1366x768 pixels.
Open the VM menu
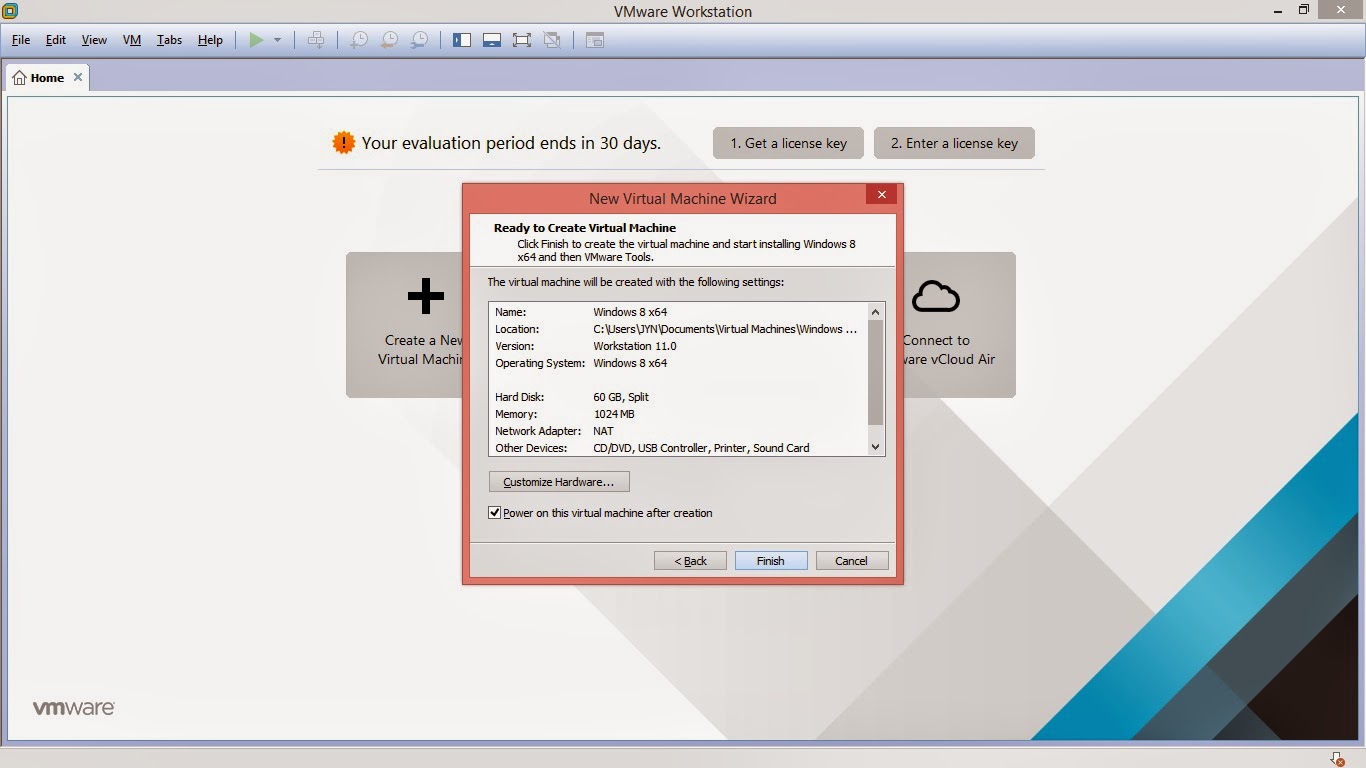click(131, 40)
